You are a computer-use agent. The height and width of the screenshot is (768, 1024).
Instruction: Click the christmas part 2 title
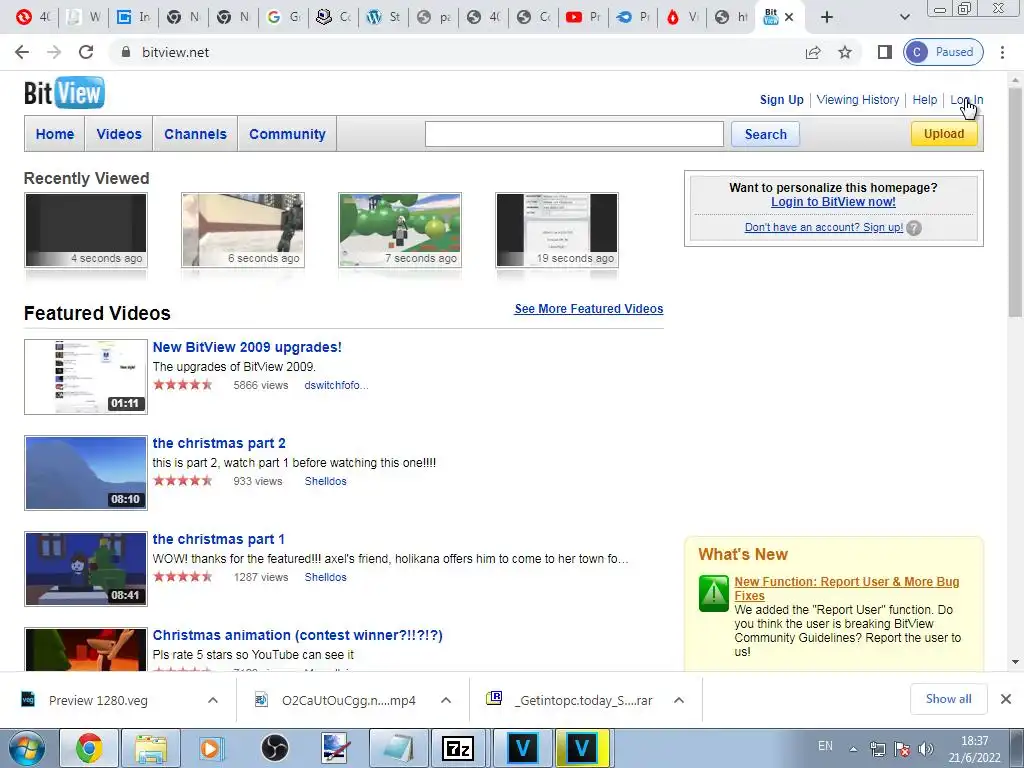tap(219, 443)
